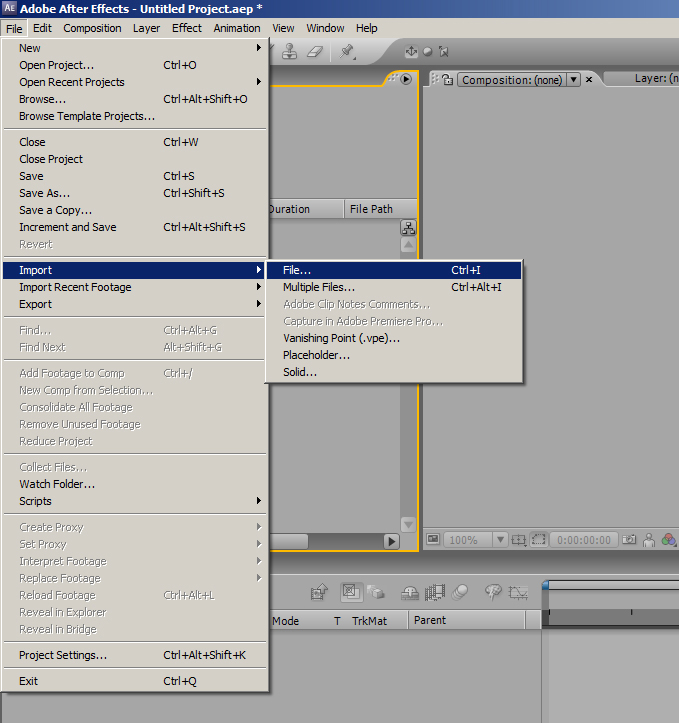Toggle Draft 3D icon in timeline

coord(376,592)
